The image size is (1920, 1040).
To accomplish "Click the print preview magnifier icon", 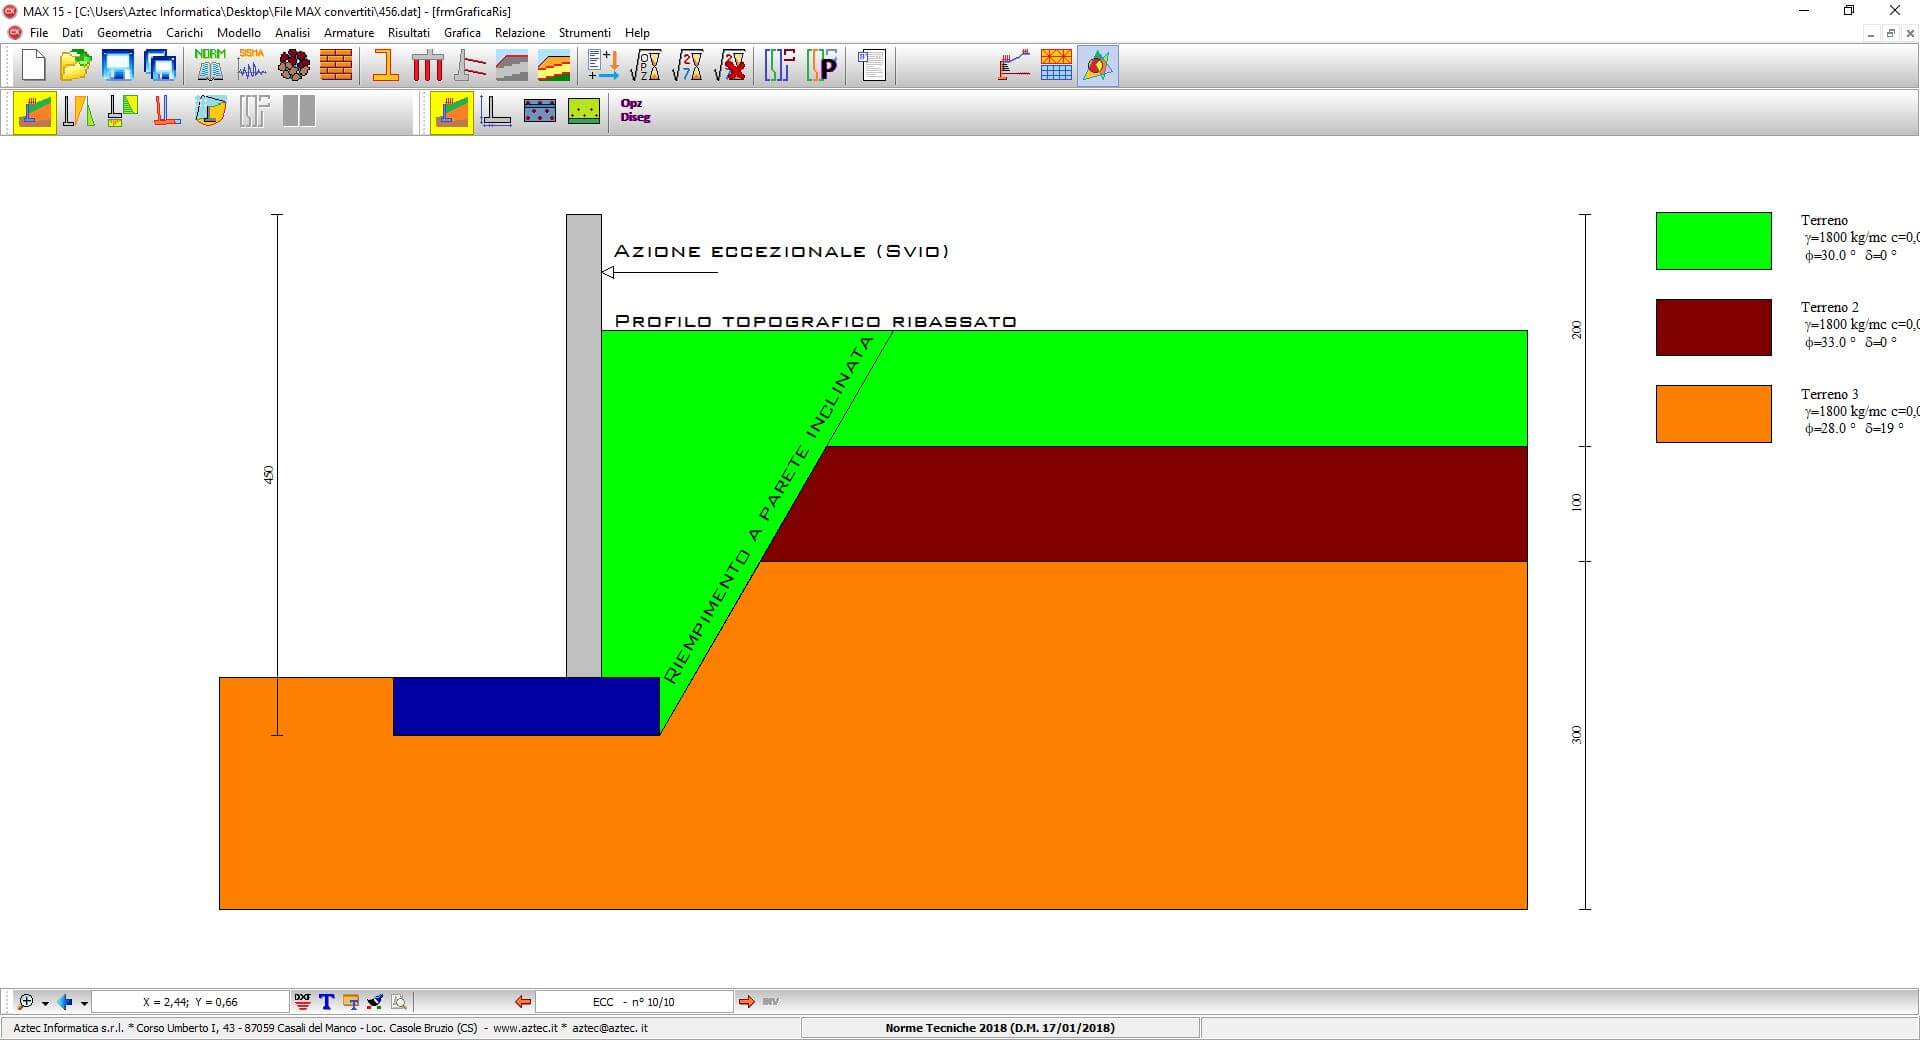I will (x=399, y=1001).
